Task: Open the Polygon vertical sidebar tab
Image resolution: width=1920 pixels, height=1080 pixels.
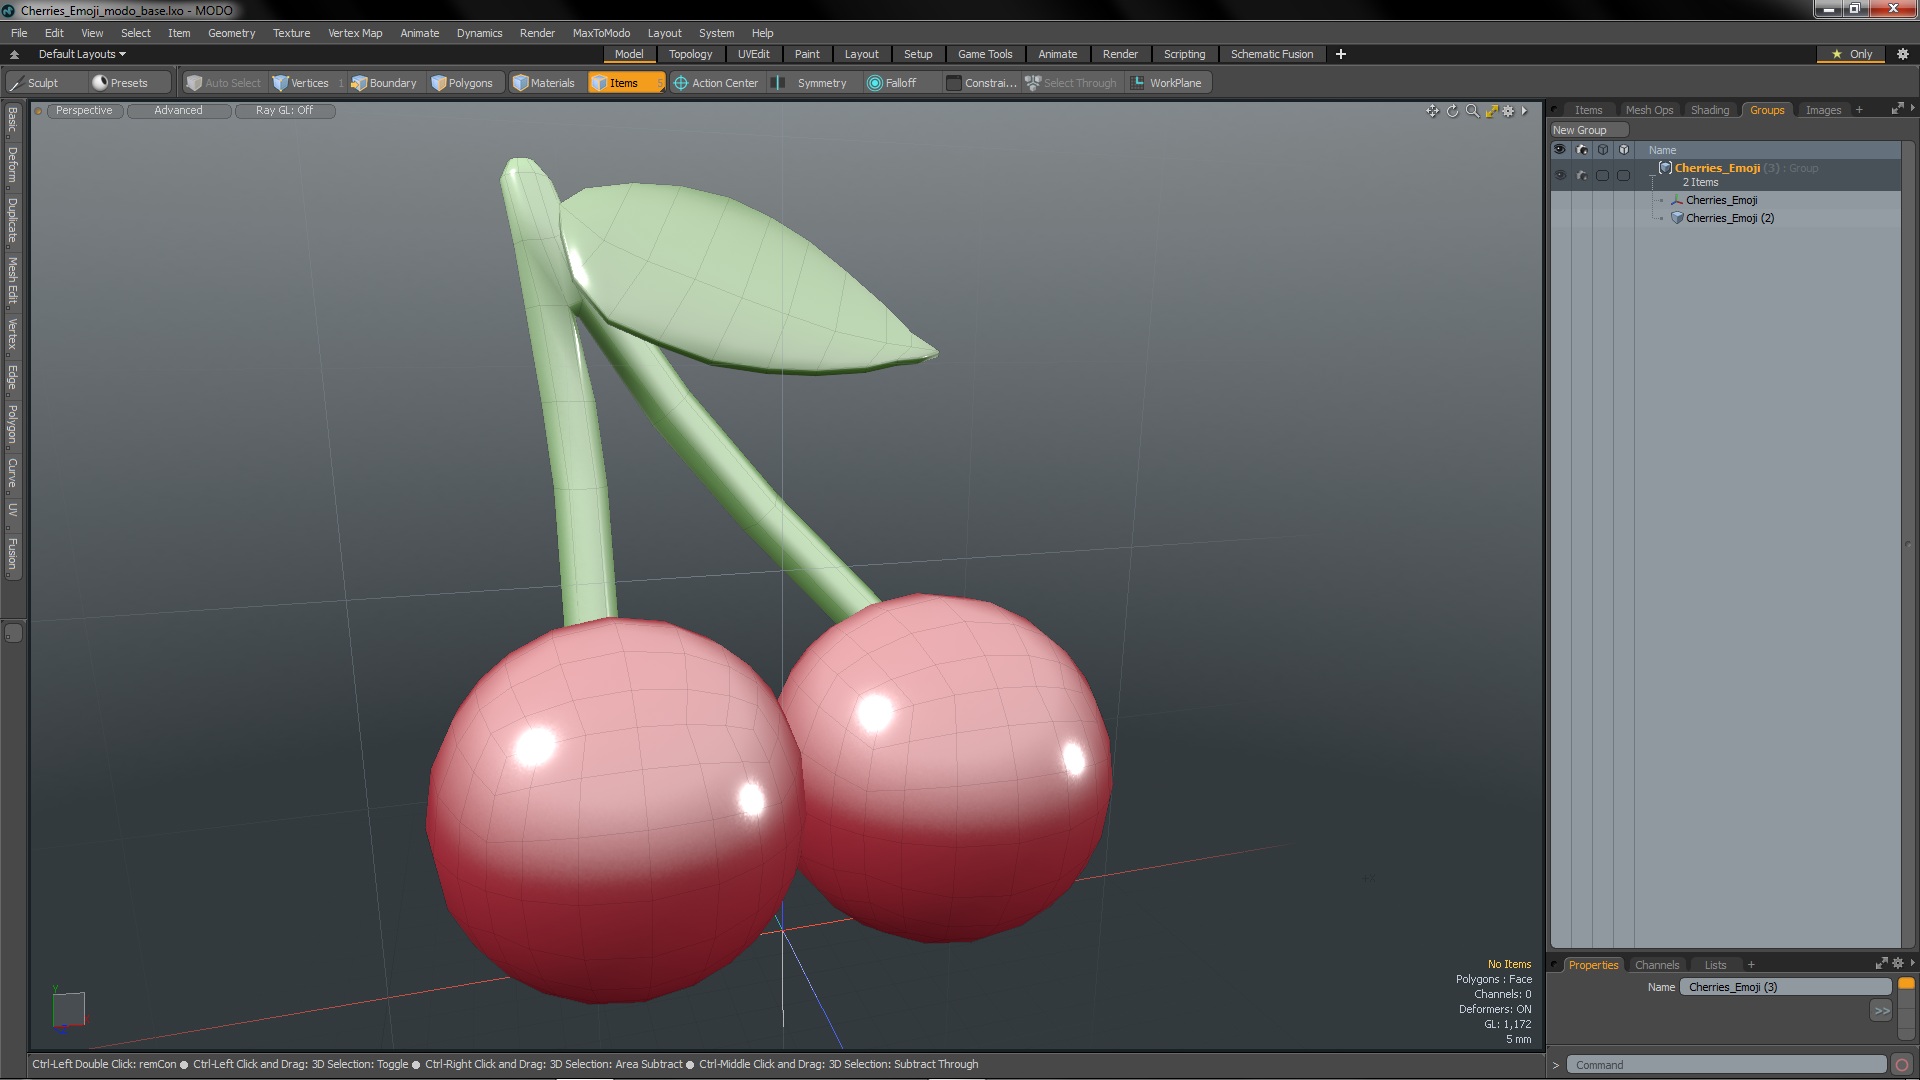Action: 13,425
